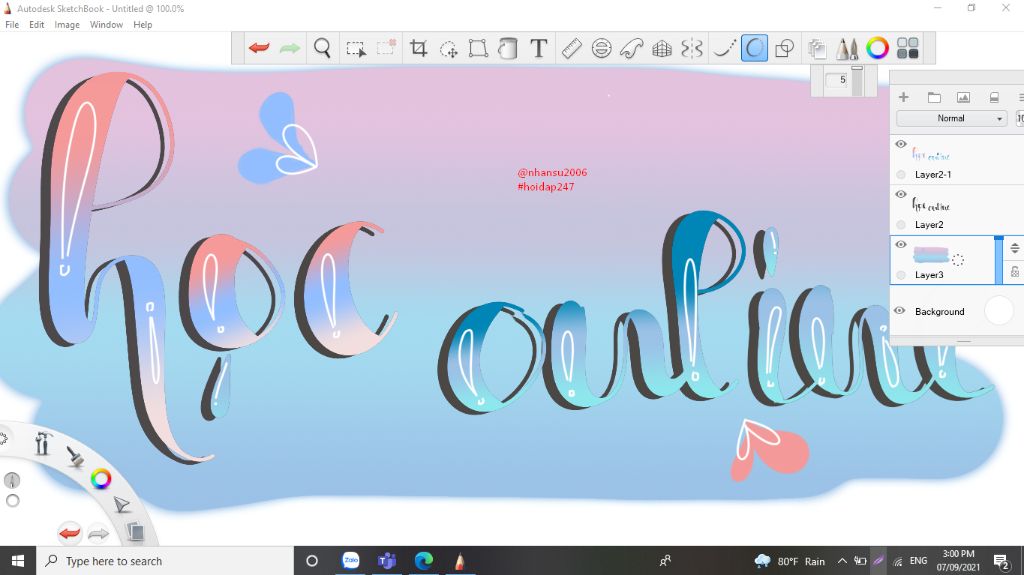Toggle the Symmetry tool
The width and height of the screenshot is (1024, 575).
[x=692, y=48]
